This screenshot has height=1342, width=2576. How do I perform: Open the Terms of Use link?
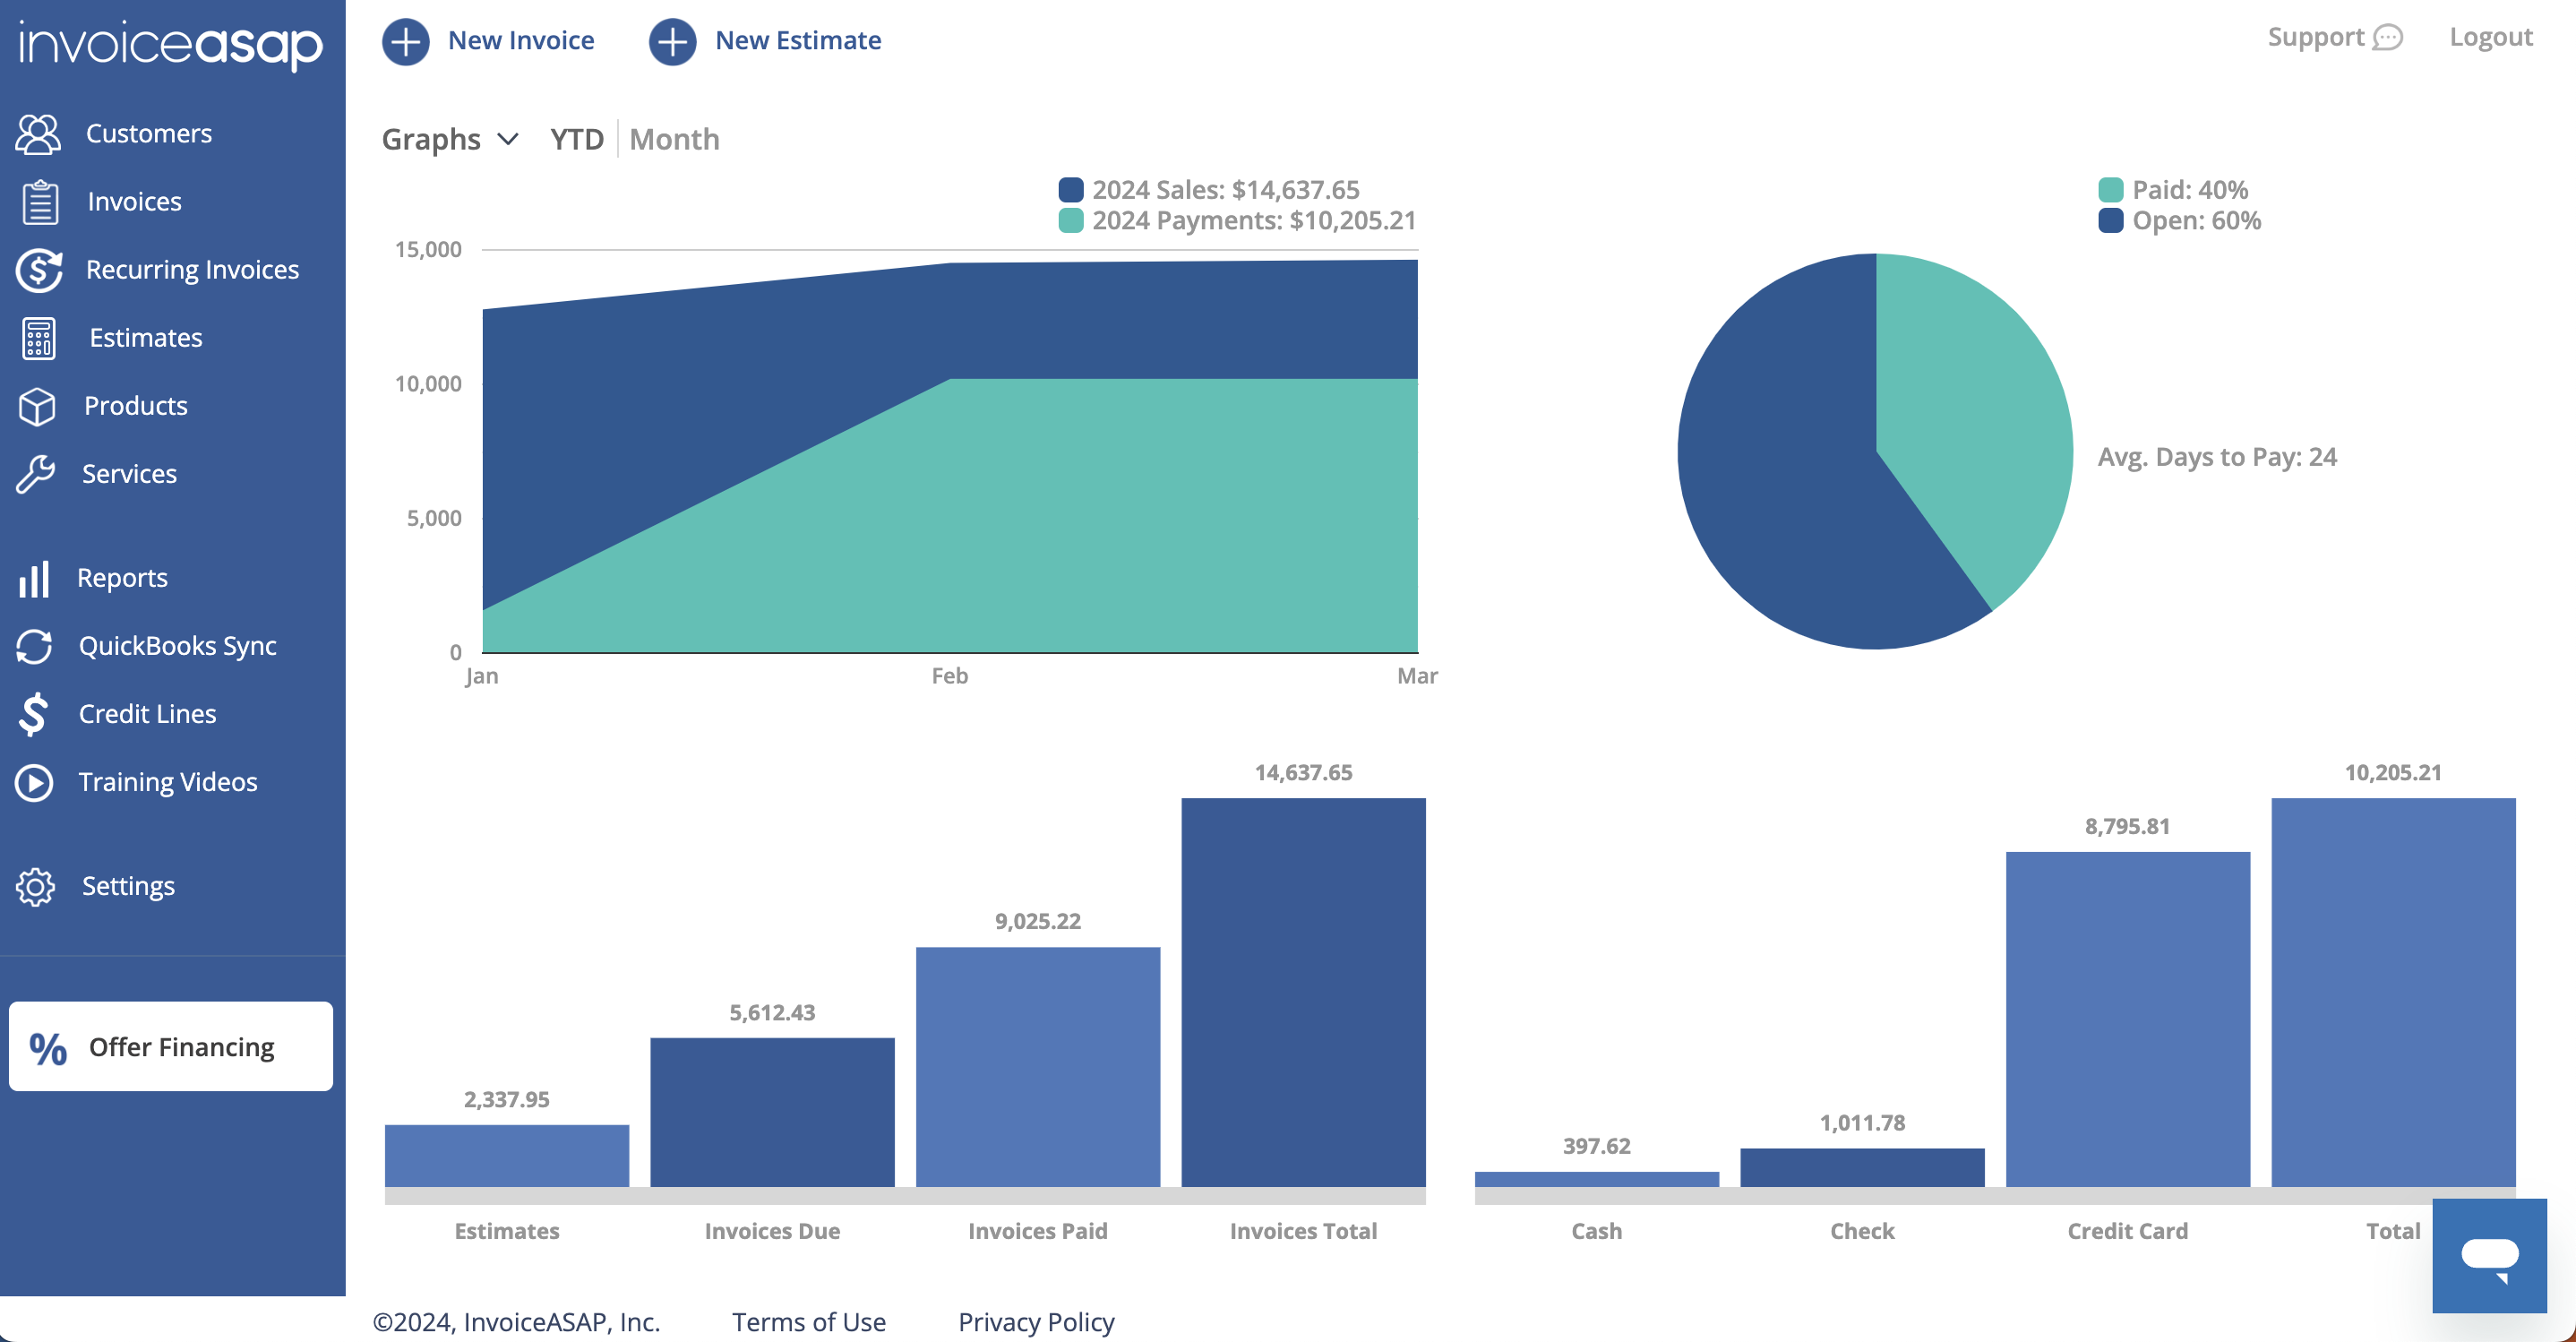[x=808, y=1321]
